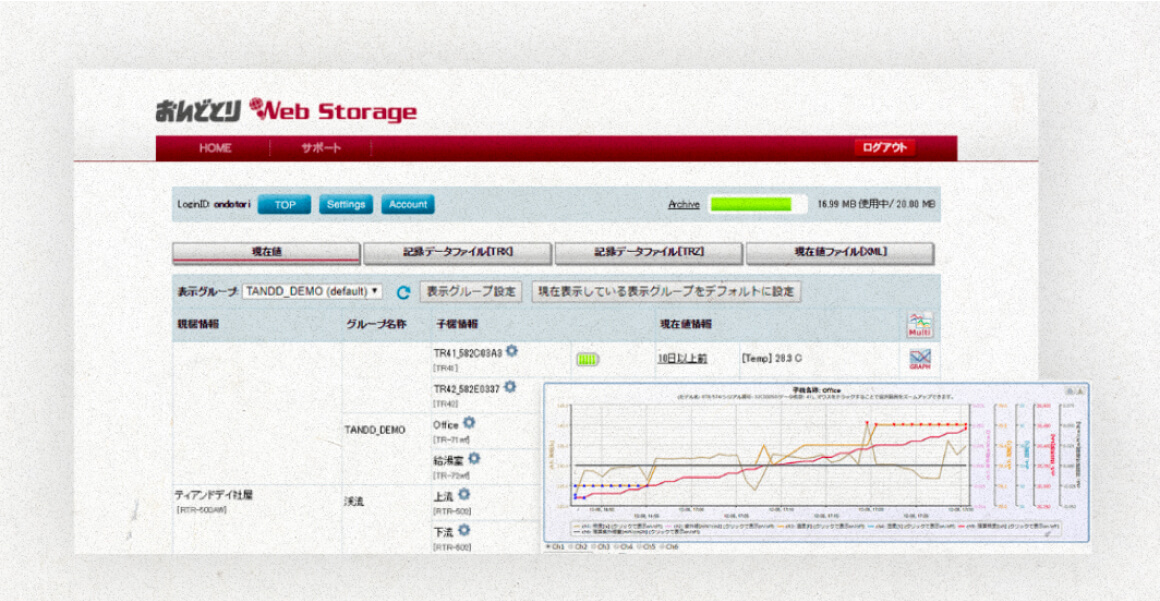This screenshot has height=601, width=1160.
Task: Click the おんどとり Web Storage logo
Action: 286,111
